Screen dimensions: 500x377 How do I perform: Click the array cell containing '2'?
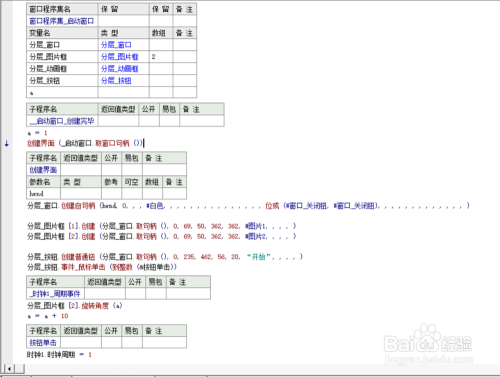tap(161, 57)
